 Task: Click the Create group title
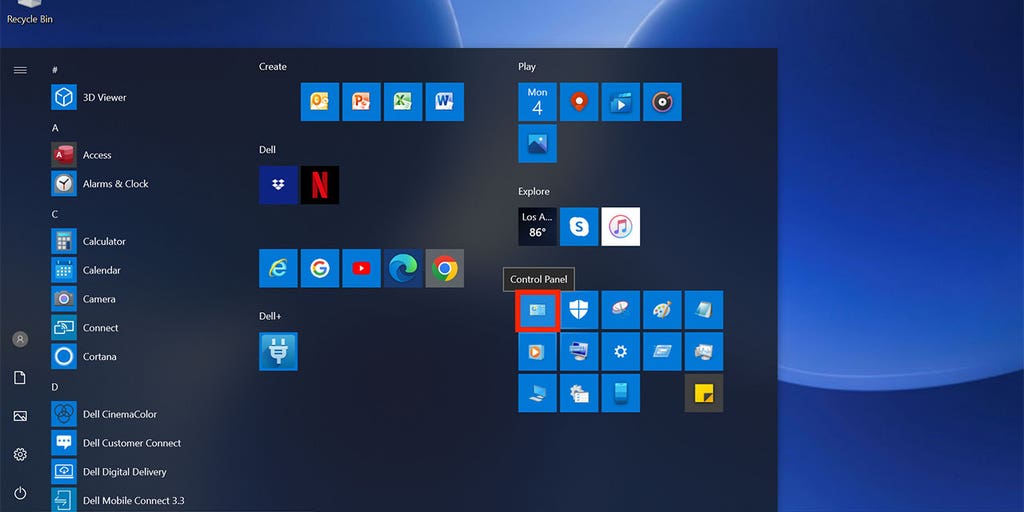coord(272,67)
